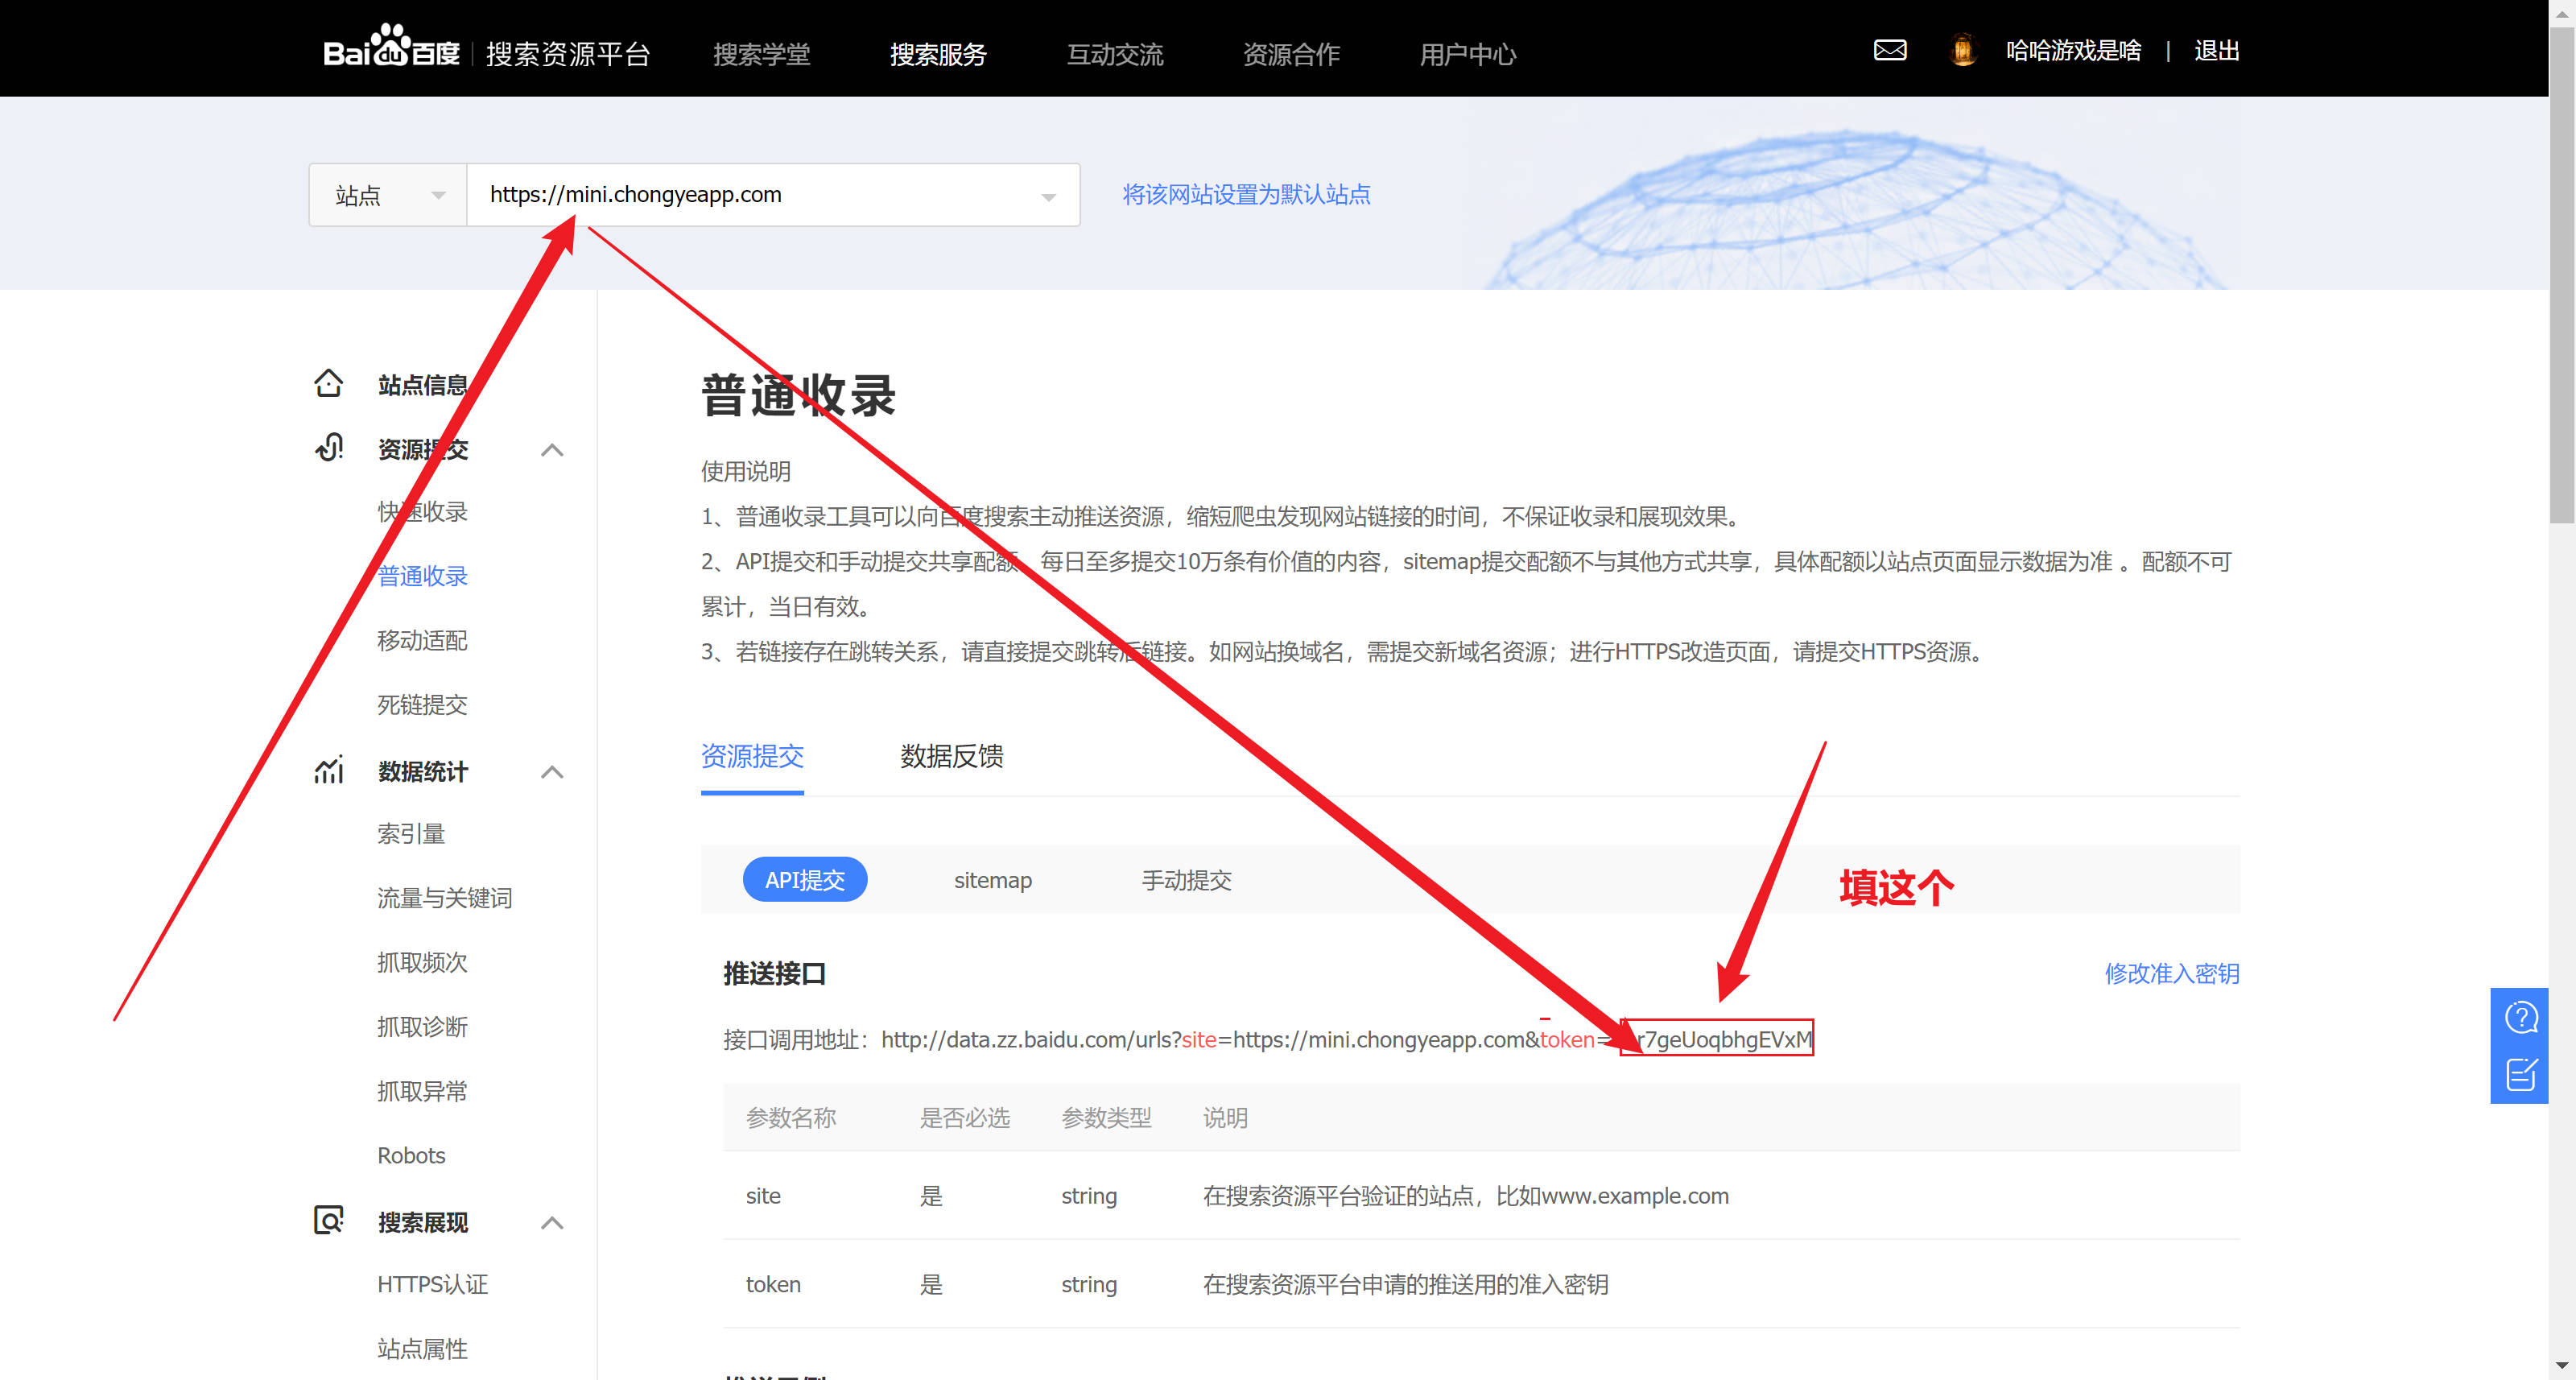Switch to the 资源提交 tab
This screenshot has height=1380, width=2576.
pos(752,756)
